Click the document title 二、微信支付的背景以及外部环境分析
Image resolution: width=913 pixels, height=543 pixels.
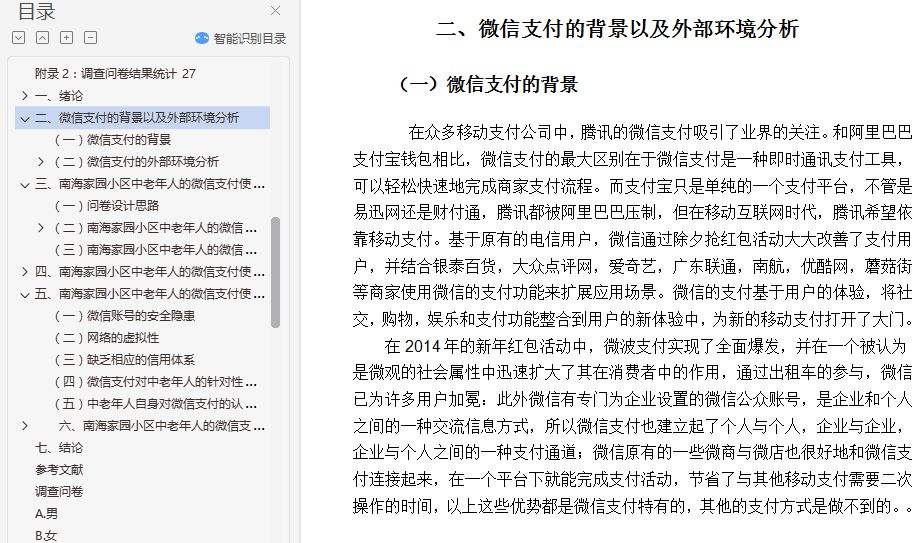coord(617,29)
